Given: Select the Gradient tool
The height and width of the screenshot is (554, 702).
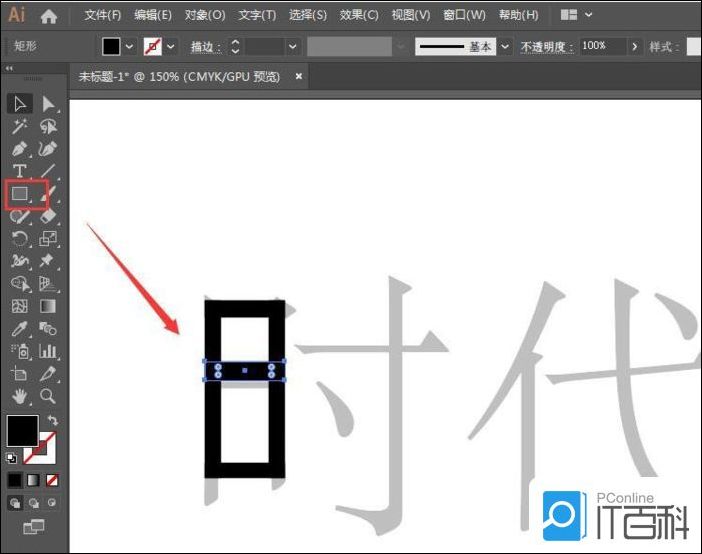Looking at the screenshot, I should pyautogui.click(x=48, y=306).
